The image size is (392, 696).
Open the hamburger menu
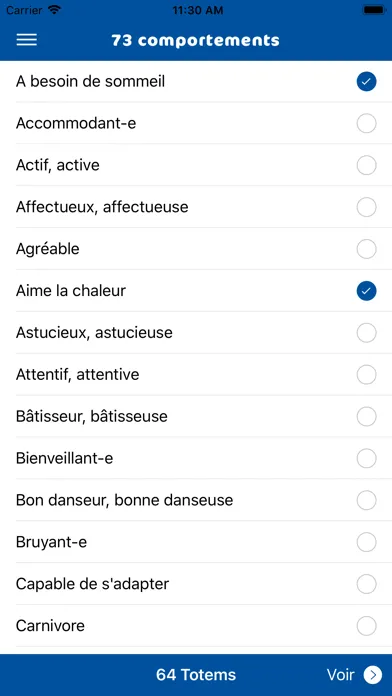pos(27,40)
